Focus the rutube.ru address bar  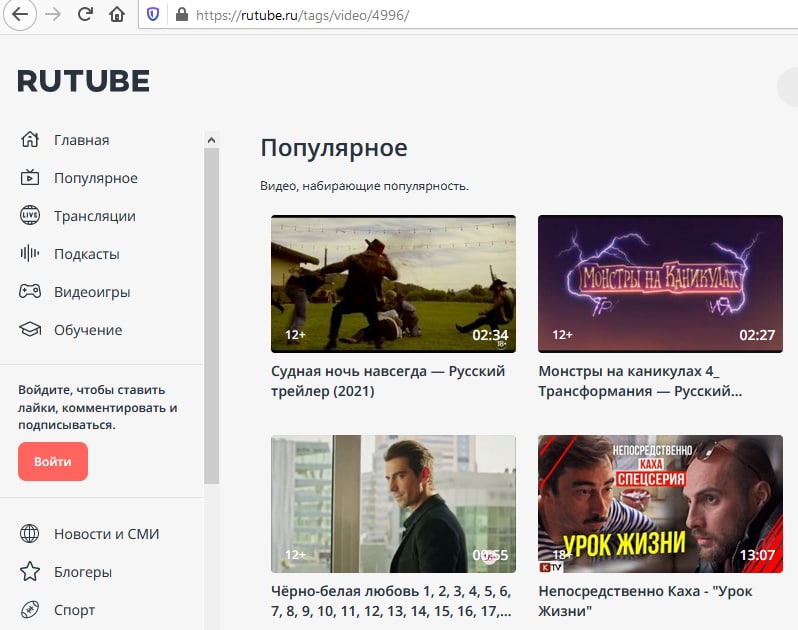[468, 15]
